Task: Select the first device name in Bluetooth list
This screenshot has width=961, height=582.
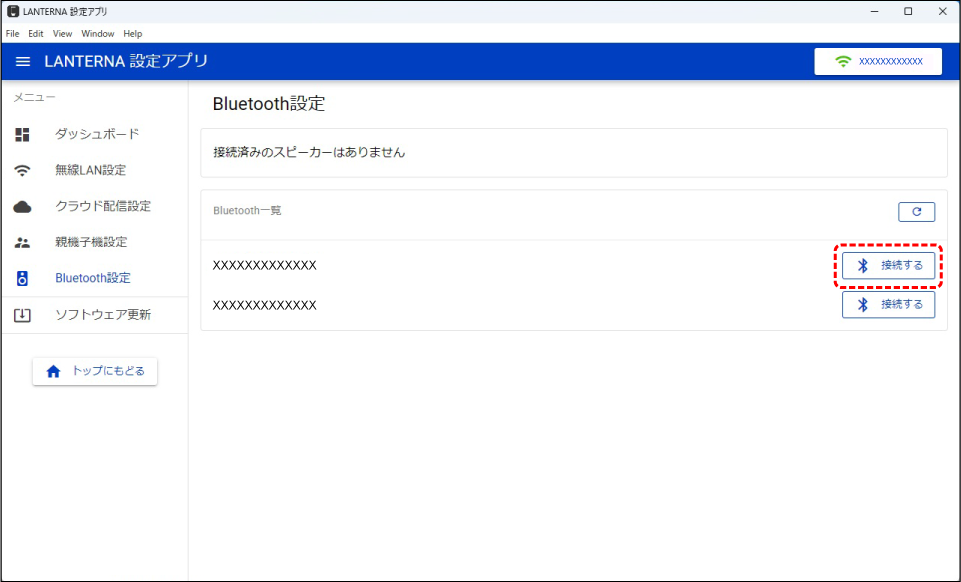Action: point(265,266)
